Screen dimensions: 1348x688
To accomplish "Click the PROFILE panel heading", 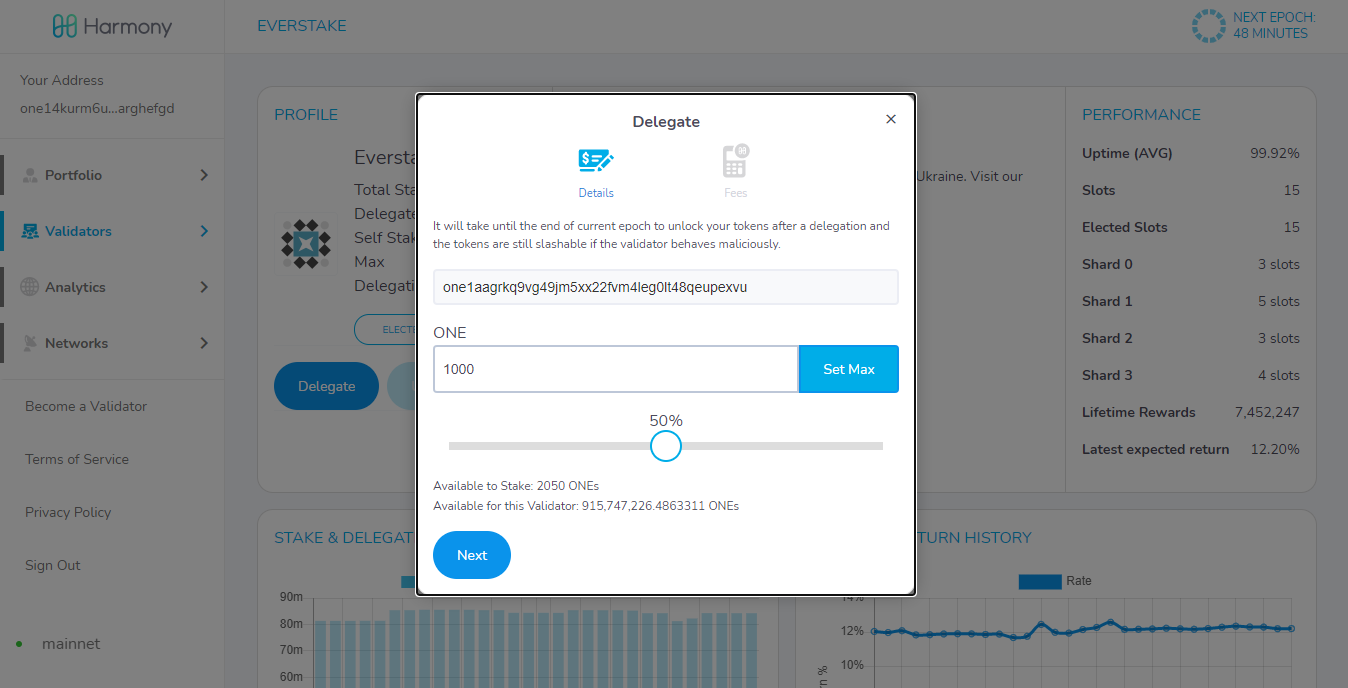I will tap(306, 115).
